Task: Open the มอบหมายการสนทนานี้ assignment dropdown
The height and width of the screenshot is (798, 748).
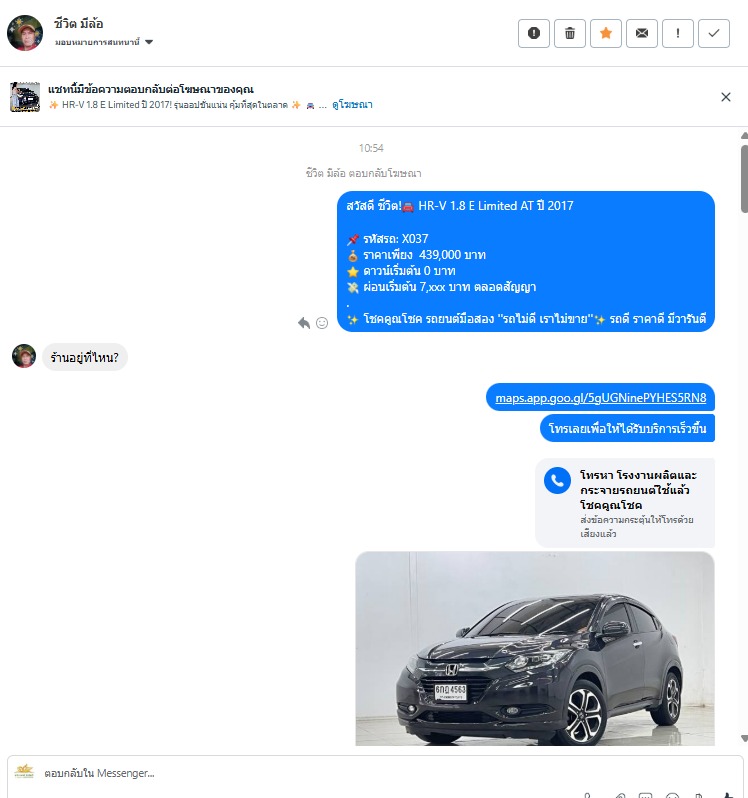Action: point(104,42)
